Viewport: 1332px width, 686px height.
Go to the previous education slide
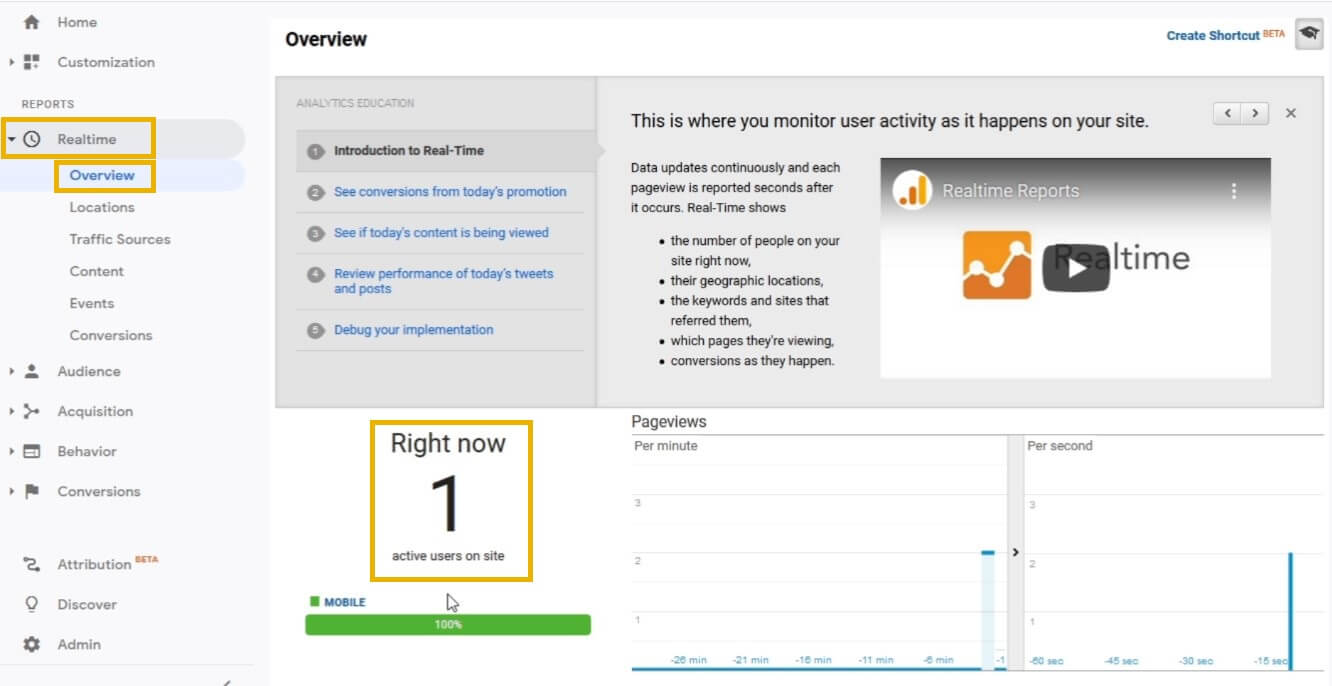point(1227,113)
